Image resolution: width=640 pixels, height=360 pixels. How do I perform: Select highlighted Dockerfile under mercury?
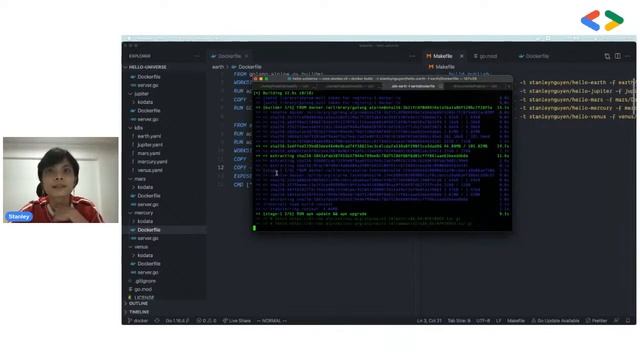(x=149, y=230)
